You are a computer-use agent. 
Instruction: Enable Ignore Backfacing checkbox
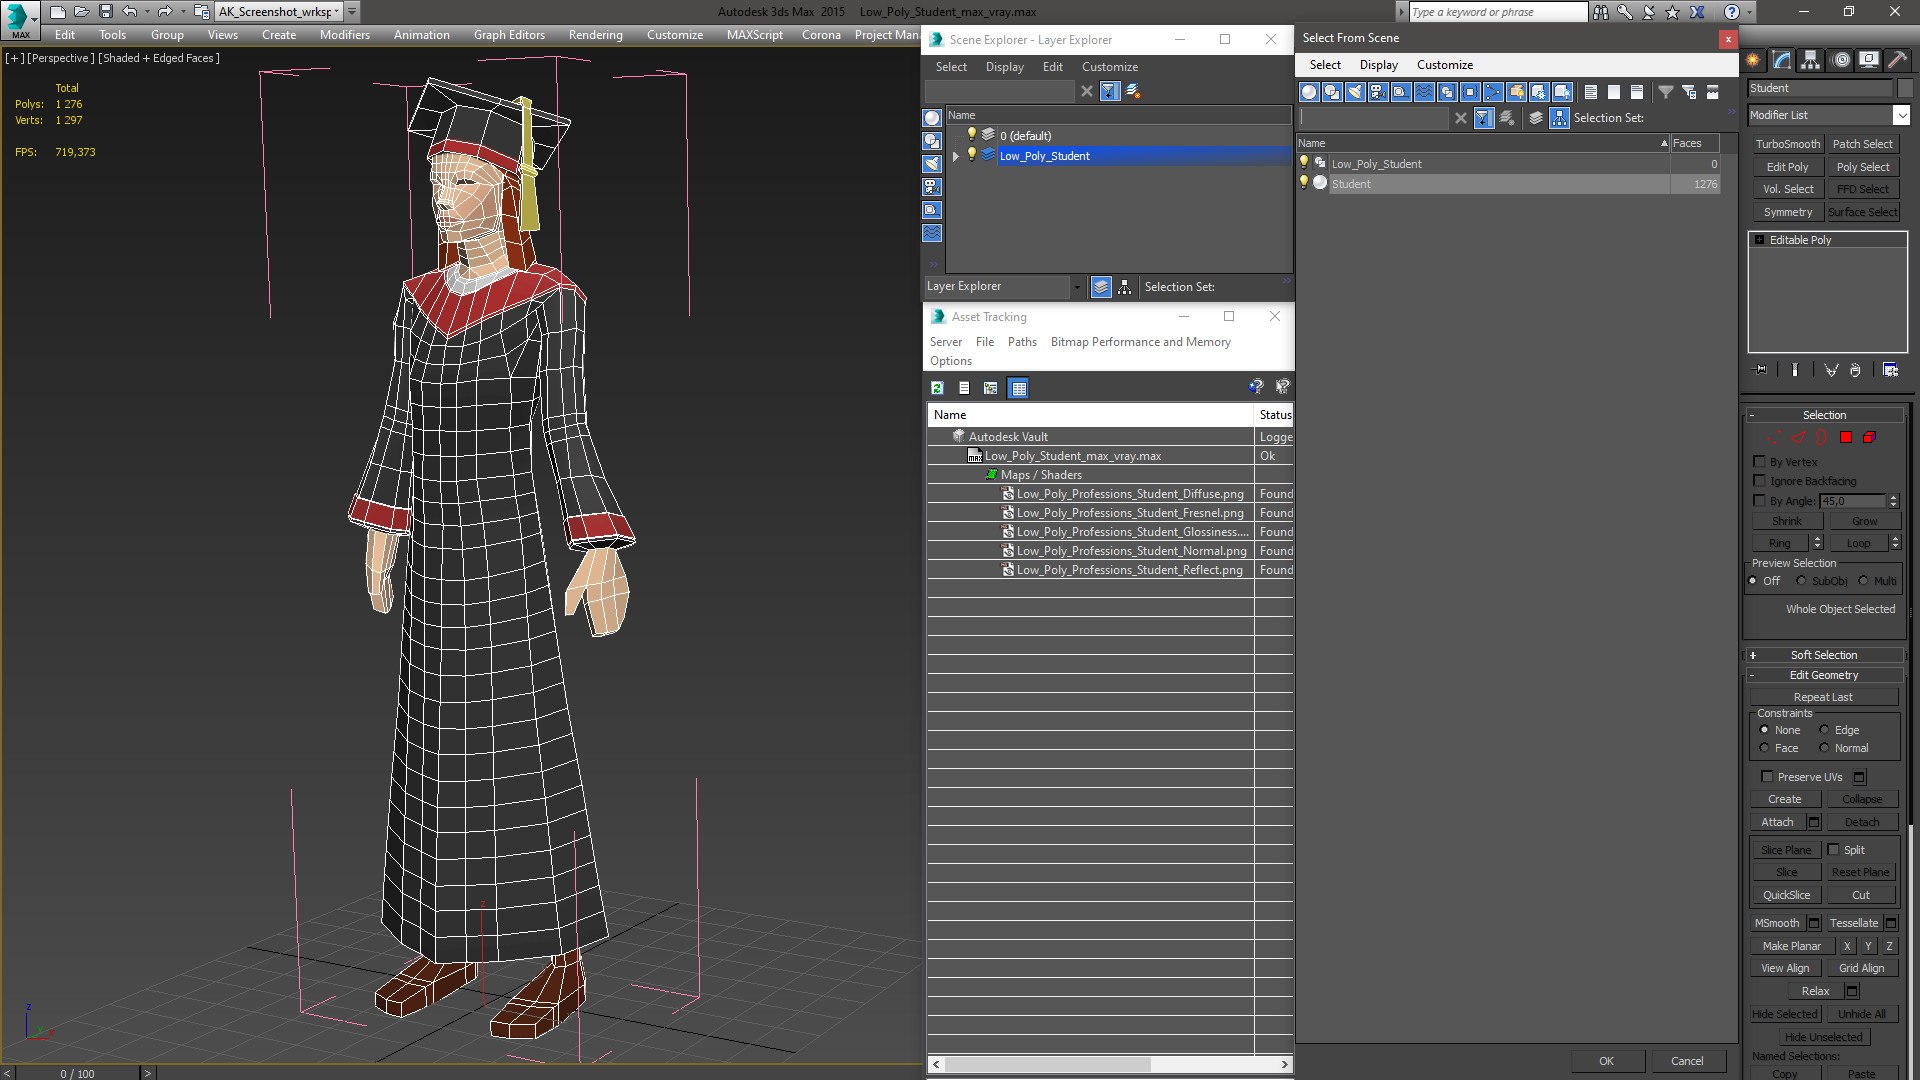tap(1760, 480)
